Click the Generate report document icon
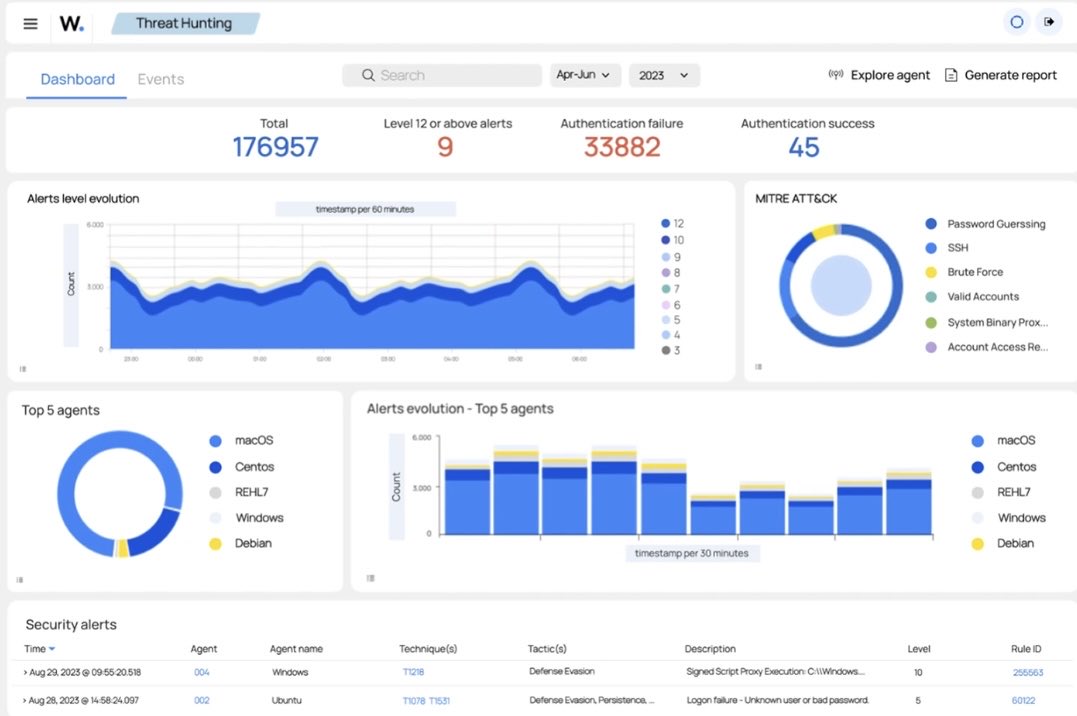This screenshot has width=1077, height=716. point(951,75)
